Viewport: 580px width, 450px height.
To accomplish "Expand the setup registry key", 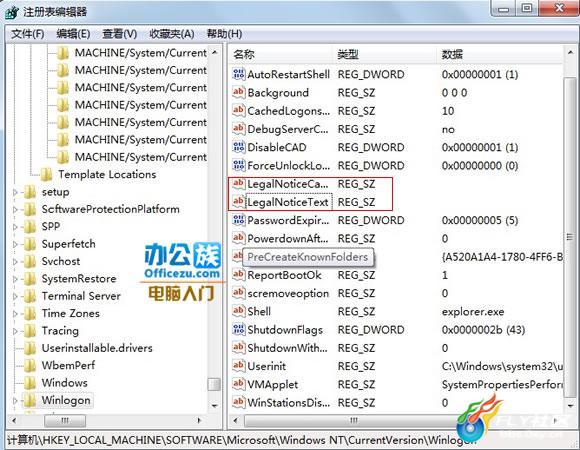I will [15, 192].
